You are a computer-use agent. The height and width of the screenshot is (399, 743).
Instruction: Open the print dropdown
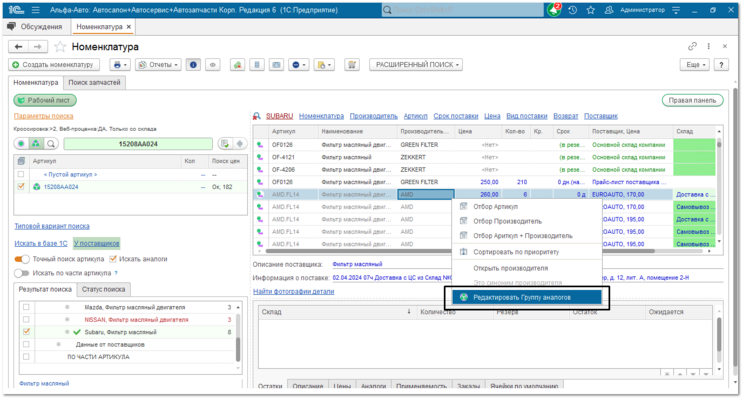(120, 64)
